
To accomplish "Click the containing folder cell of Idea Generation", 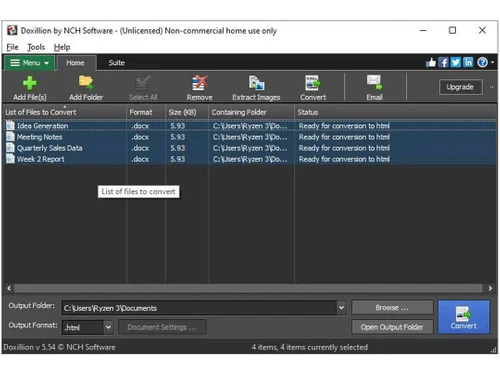I will [250, 126].
